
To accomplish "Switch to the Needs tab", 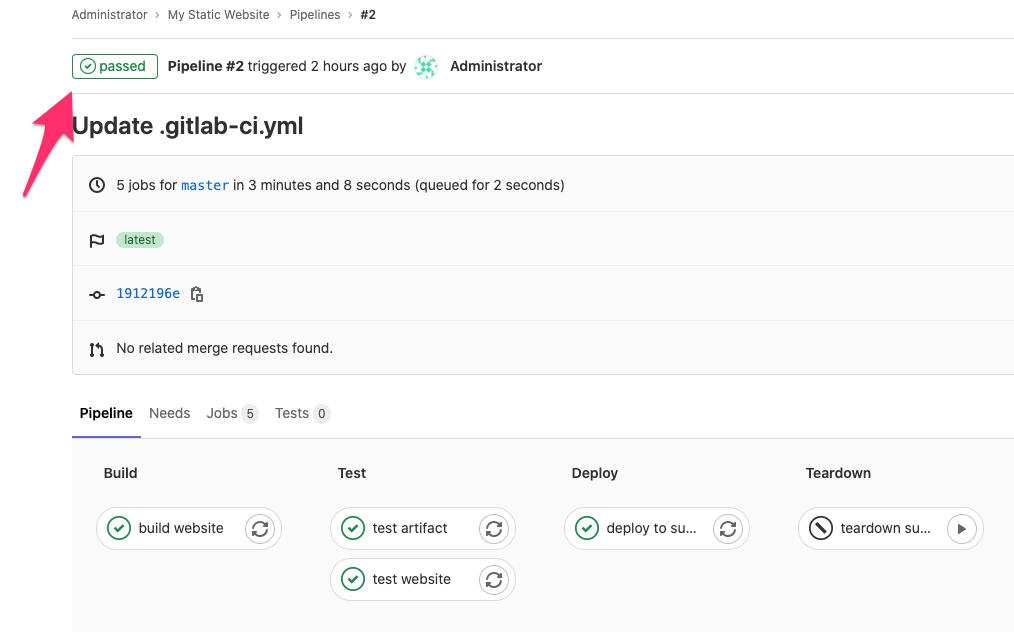I will pyautogui.click(x=169, y=413).
